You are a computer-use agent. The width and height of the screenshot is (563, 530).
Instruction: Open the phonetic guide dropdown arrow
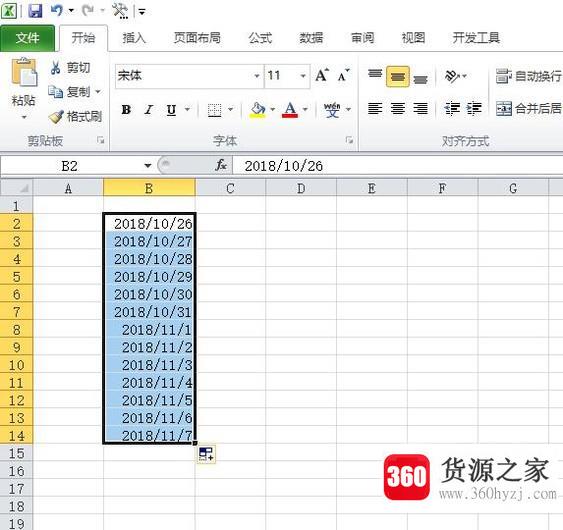click(x=348, y=109)
